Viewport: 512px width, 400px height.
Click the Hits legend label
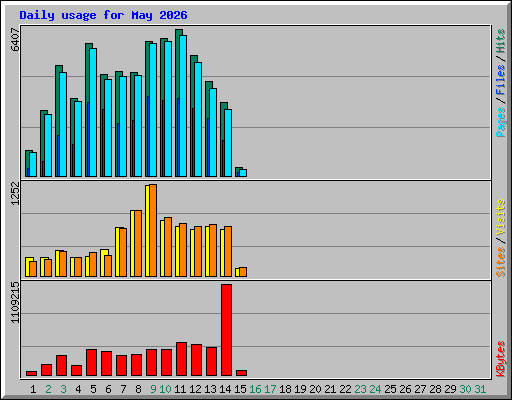click(x=501, y=41)
